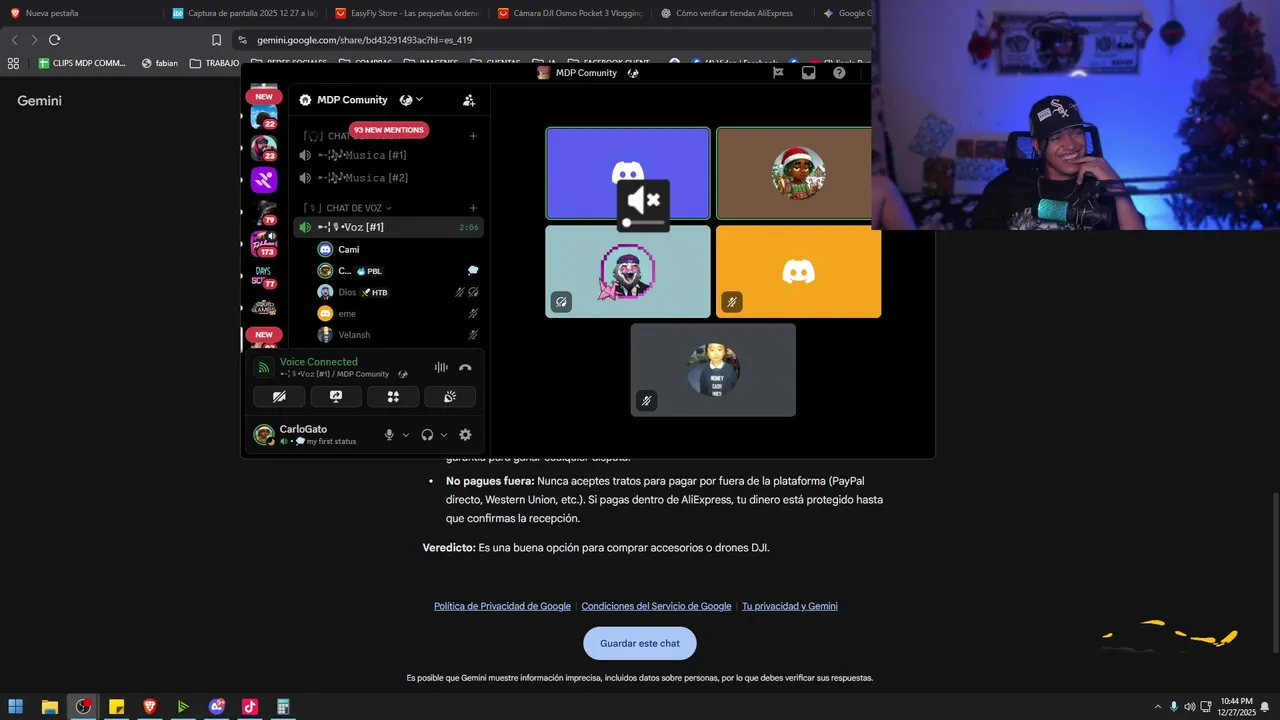This screenshot has width=1280, height=720.
Task: Switch to Cómo verificar tiendas AliExpress tab
Action: (x=732, y=13)
